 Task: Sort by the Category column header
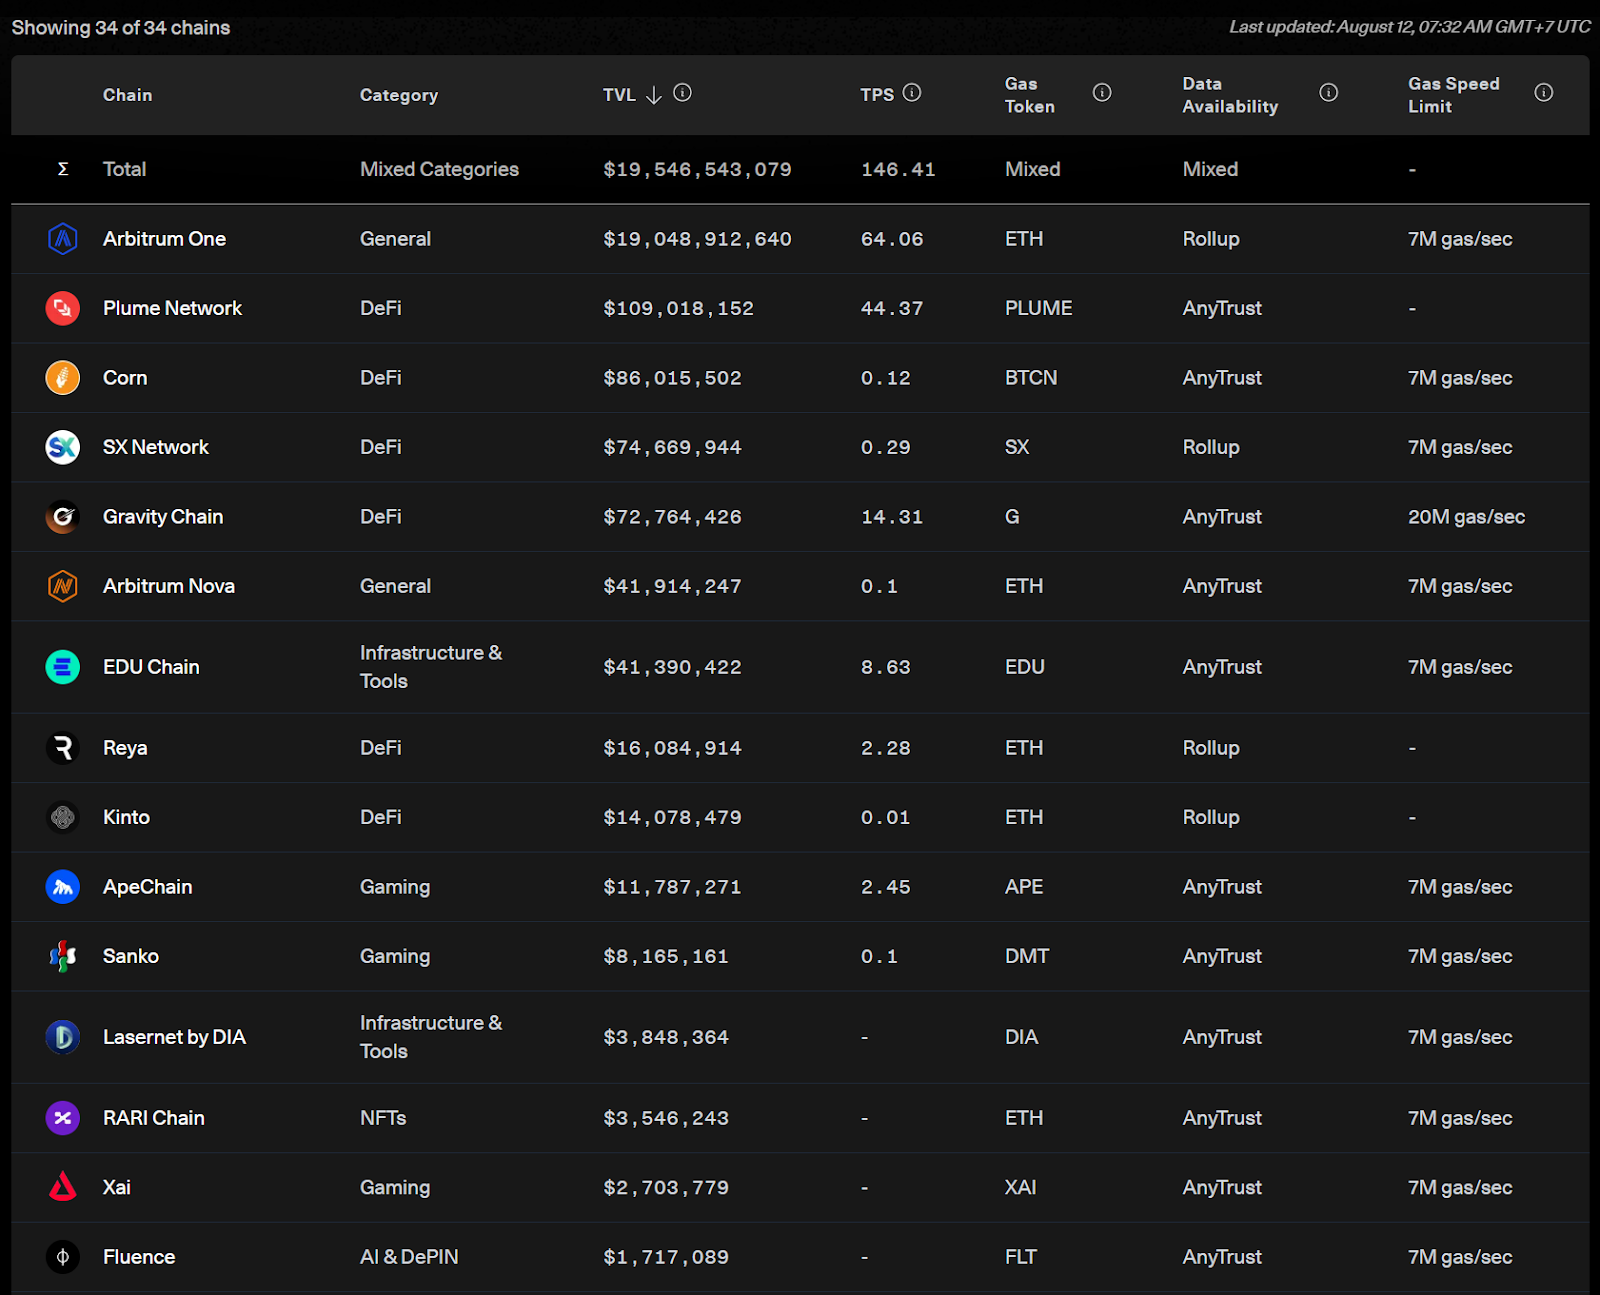399,95
